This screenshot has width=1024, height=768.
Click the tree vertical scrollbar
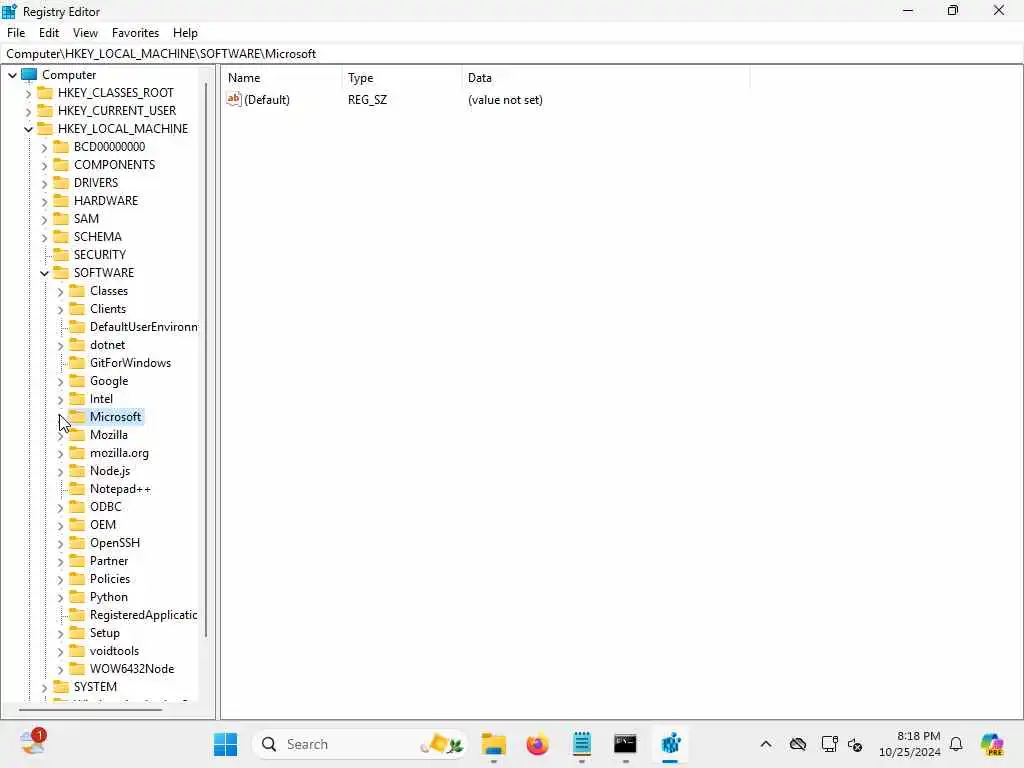206,359
